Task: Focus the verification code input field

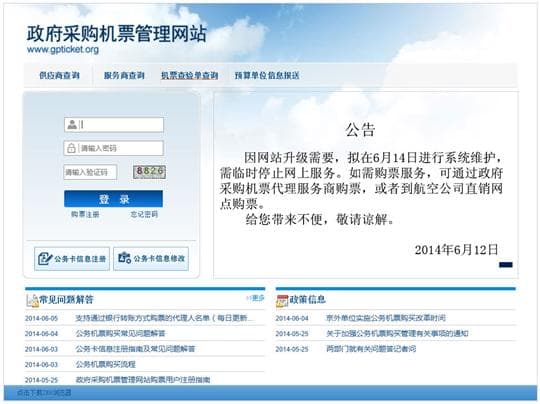Action: tap(90, 172)
